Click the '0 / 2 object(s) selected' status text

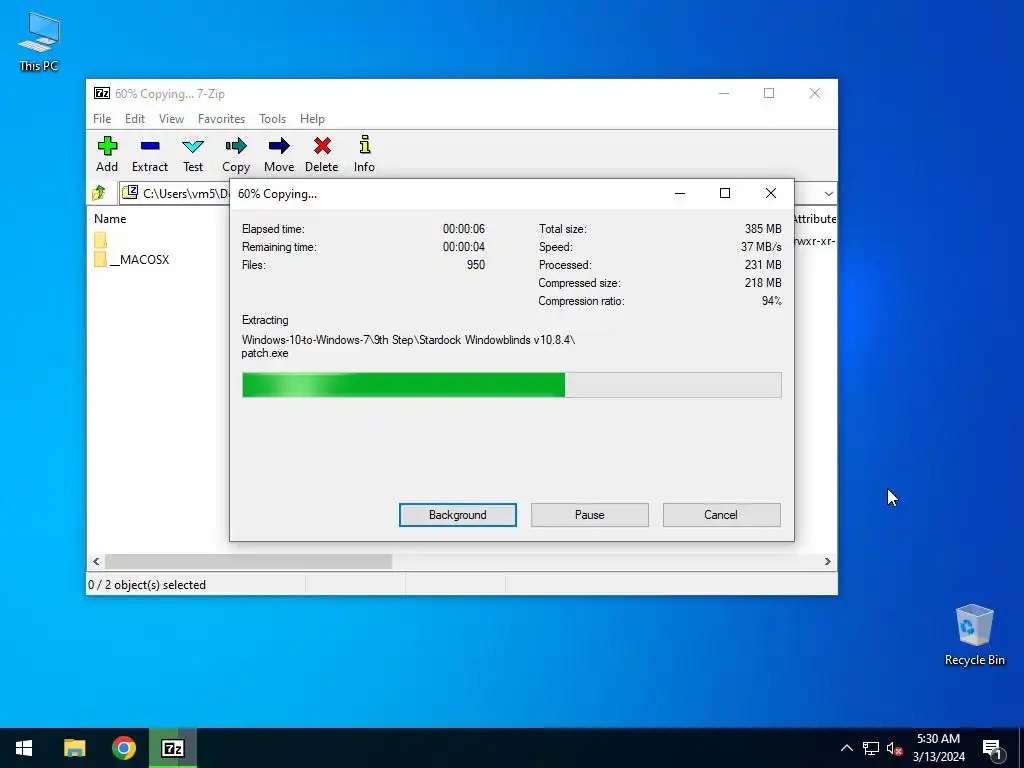[x=147, y=585]
